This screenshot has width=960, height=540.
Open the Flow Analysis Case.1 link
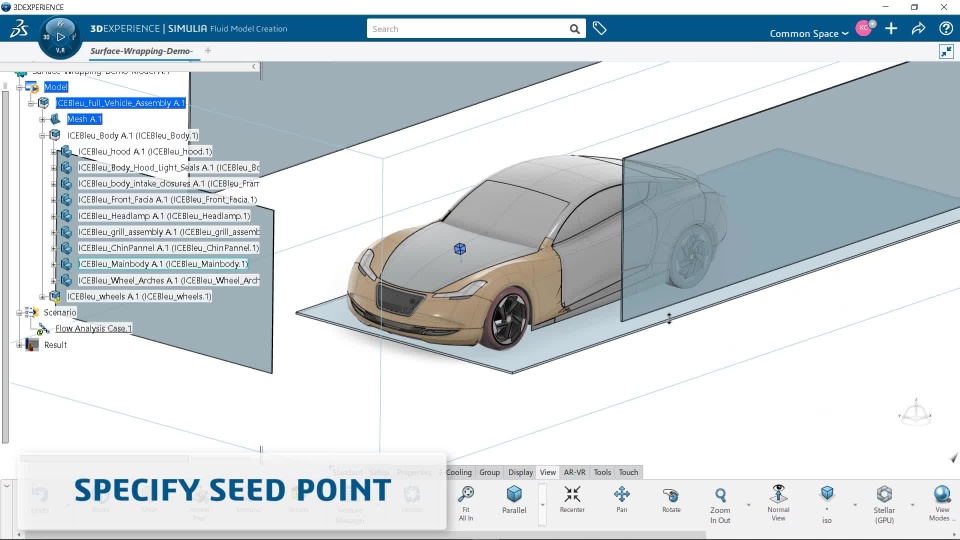click(93, 329)
